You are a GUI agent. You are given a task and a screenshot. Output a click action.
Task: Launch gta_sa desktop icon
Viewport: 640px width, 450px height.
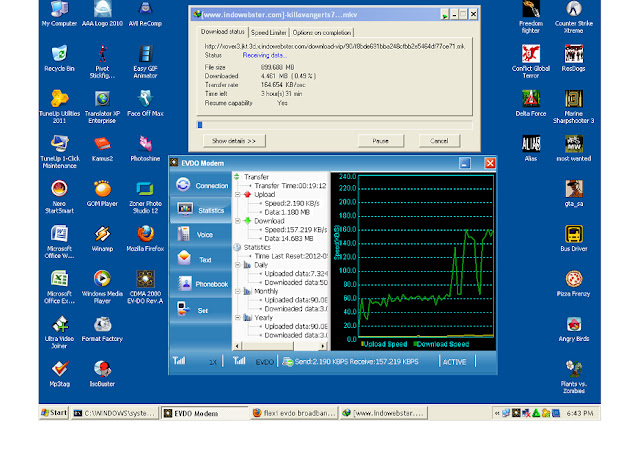(573, 194)
